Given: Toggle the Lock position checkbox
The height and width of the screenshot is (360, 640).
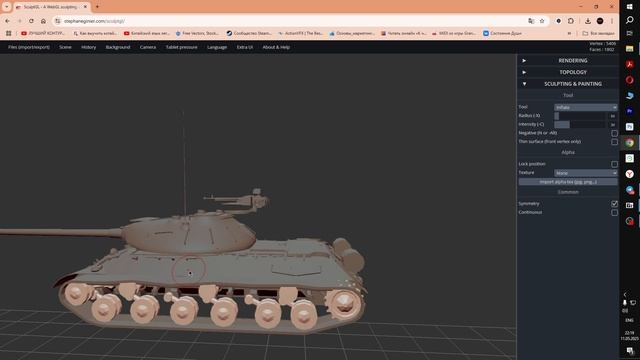Looking at the screenshot, I should 614,164.
